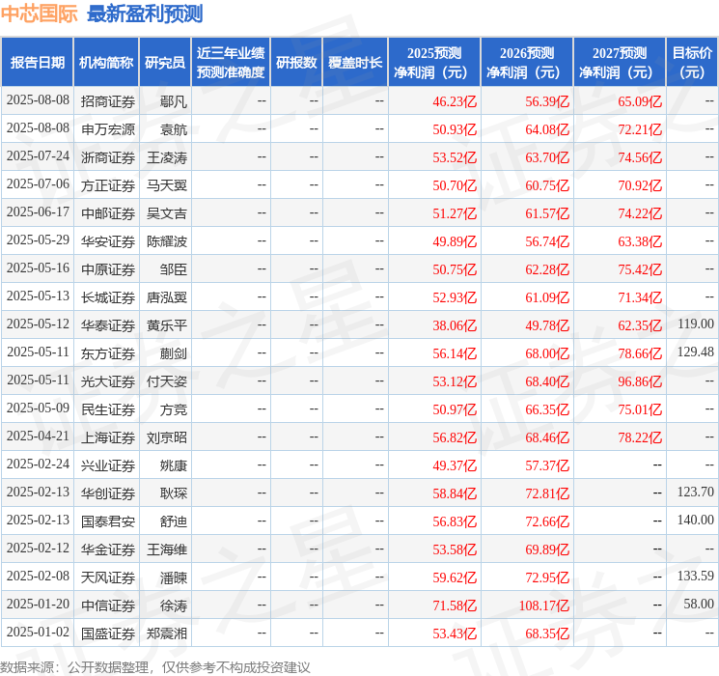This screenshot has height=676, width=719.
Task: Click the 数据来源 footnote text
Action: pos(155,667)
